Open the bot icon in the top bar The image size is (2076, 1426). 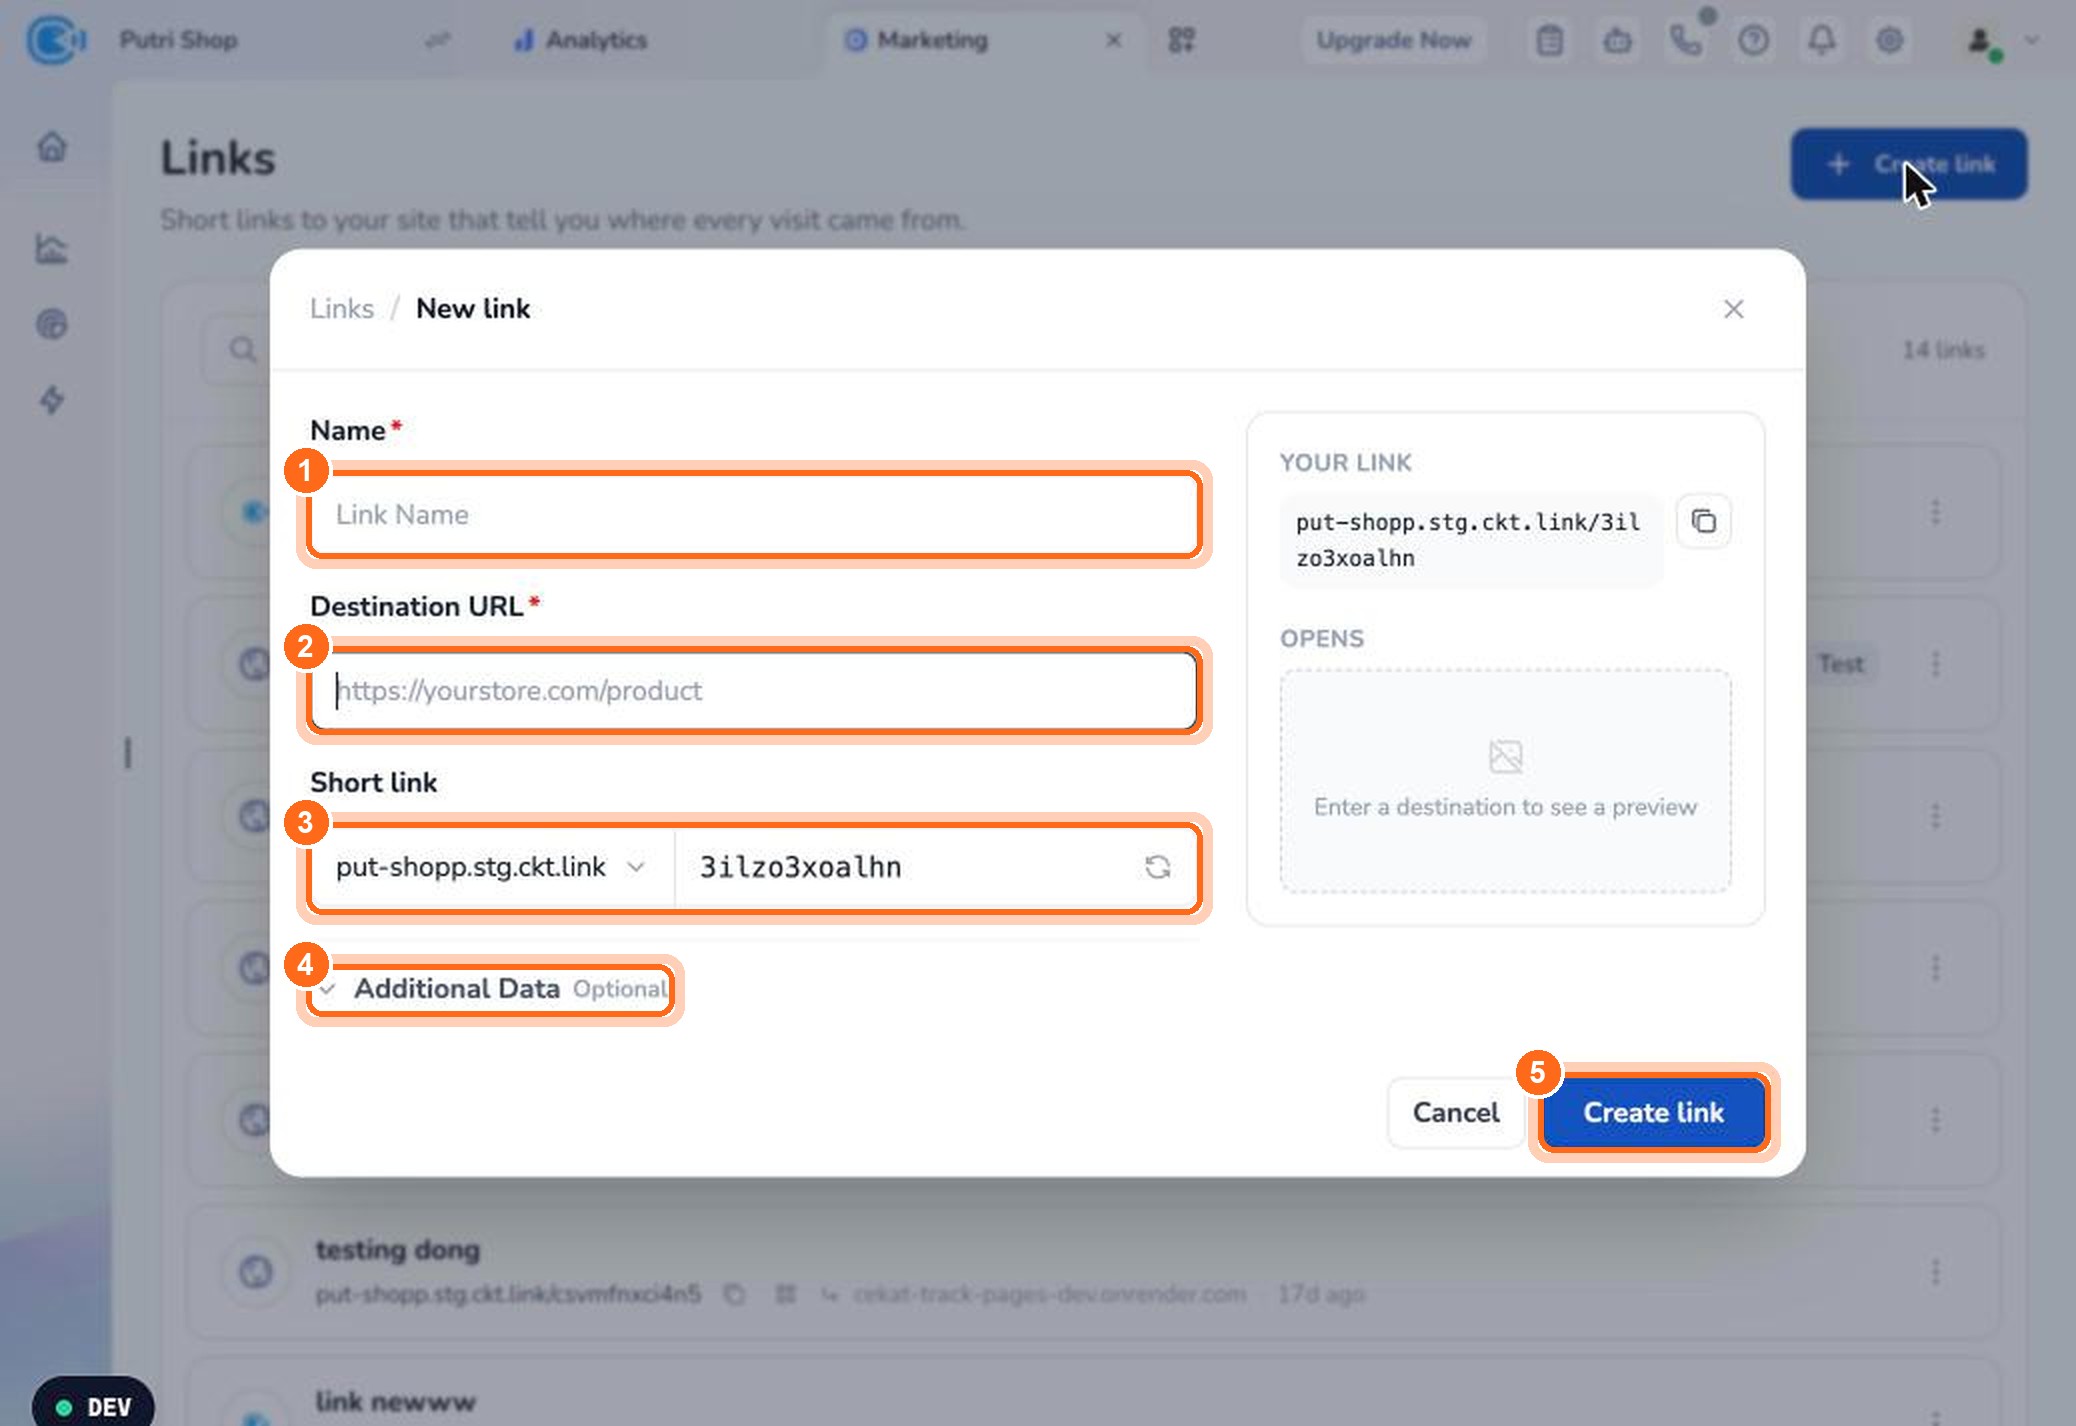pos(1618,40)
